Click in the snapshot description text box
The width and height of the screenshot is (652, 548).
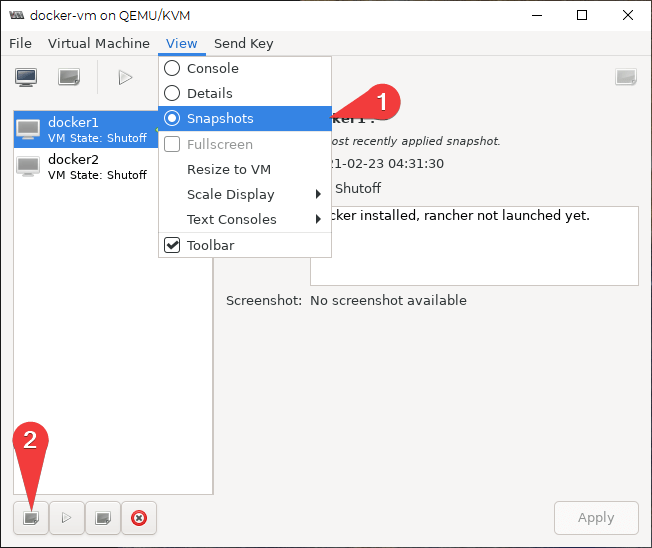pyautogui.click(x=474, y=246)
